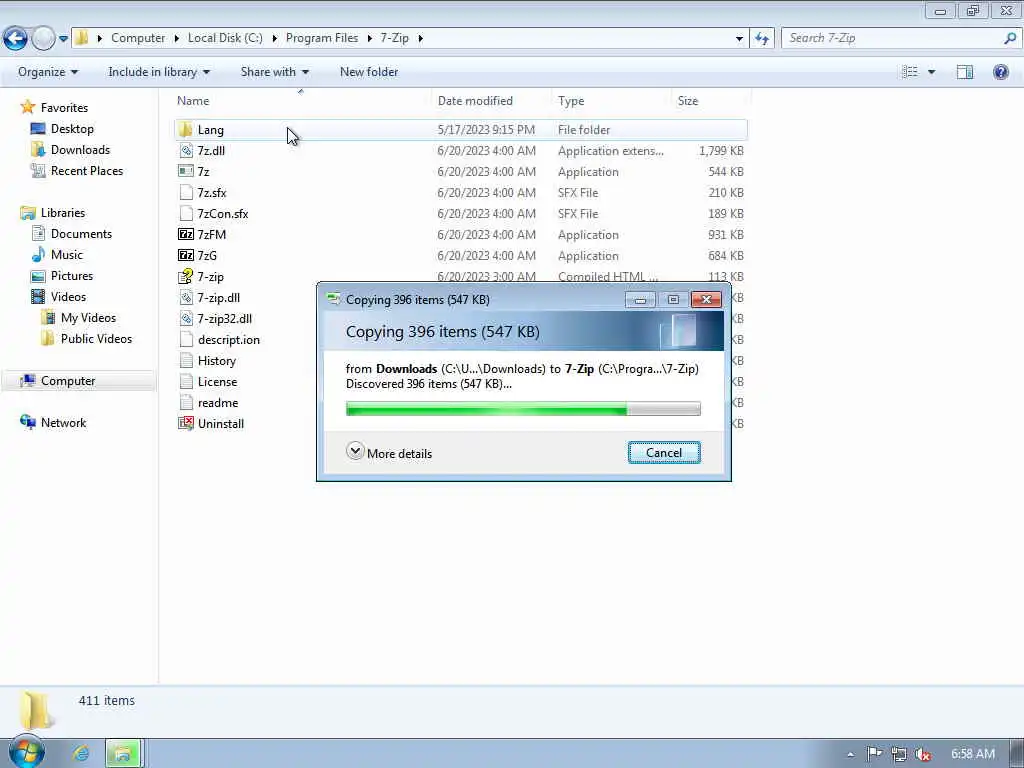Toggle the preview pane icon
1024x768 pixels.
[965, 72]
